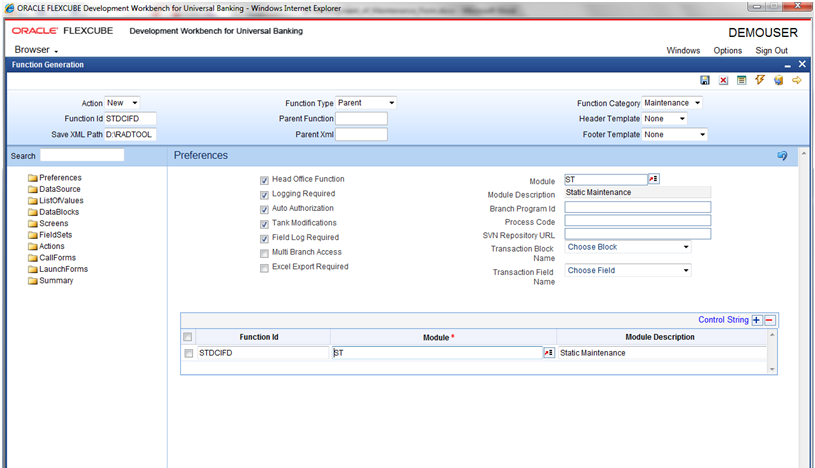Click the Branch Program Id field
The width and height of the screenshot is (815, 468).
pos(638,207)
